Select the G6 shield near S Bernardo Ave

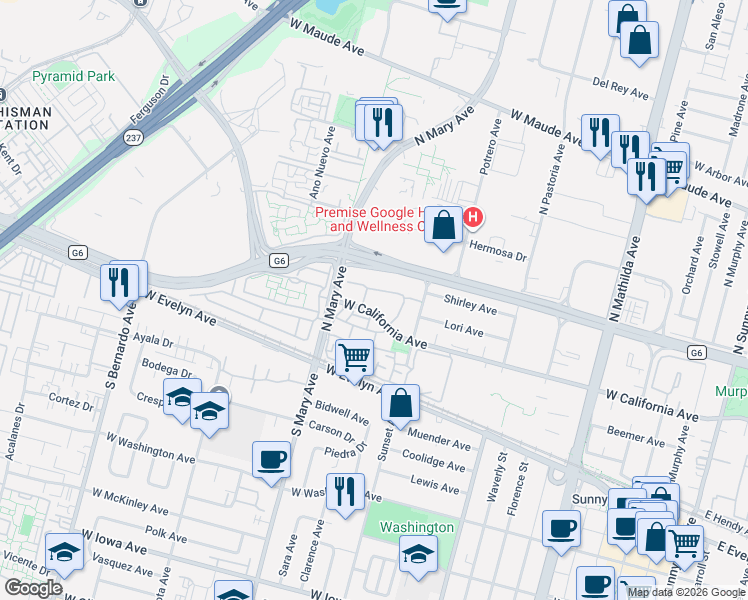tap(78, 252)
